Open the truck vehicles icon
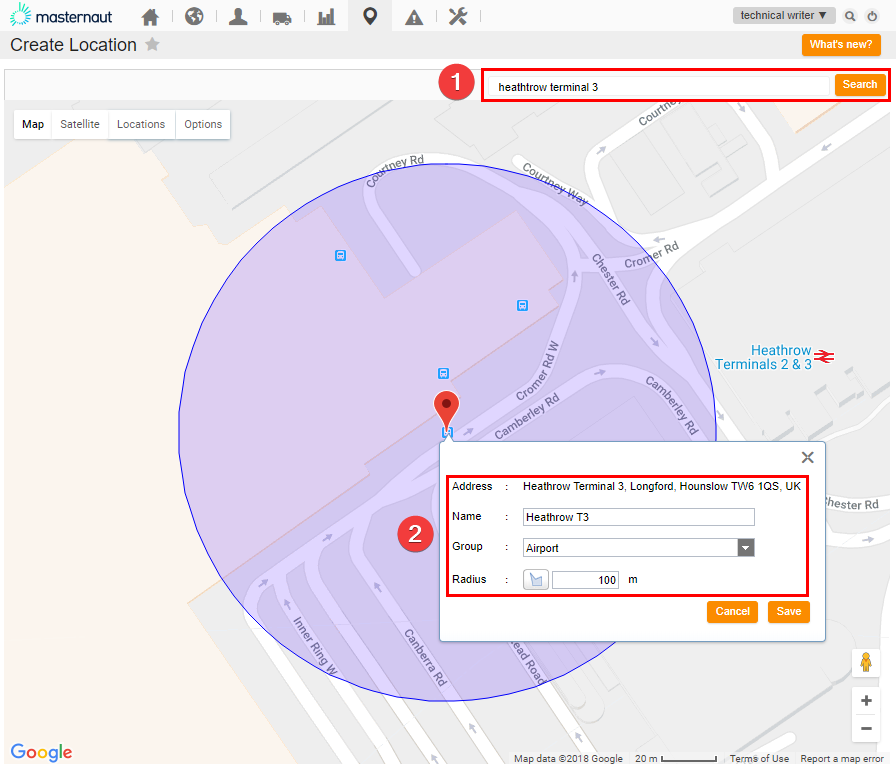 [x=282, y=18]
